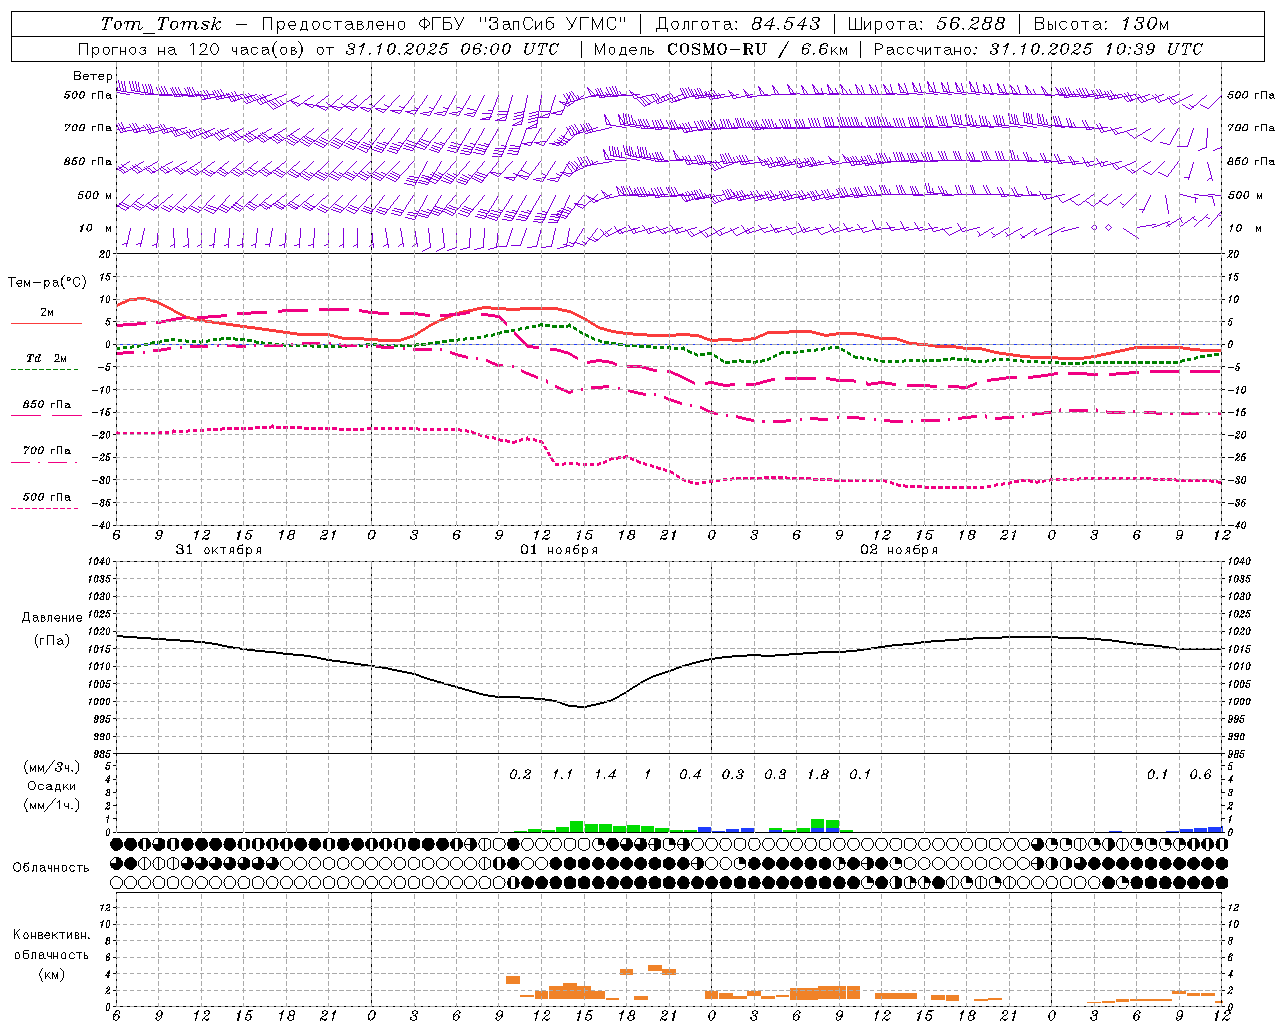The height and width of the screenshot is (1024, 1280).
Task: Click the 0.2 three-hour precipitation value
Action: coord(520,775)
